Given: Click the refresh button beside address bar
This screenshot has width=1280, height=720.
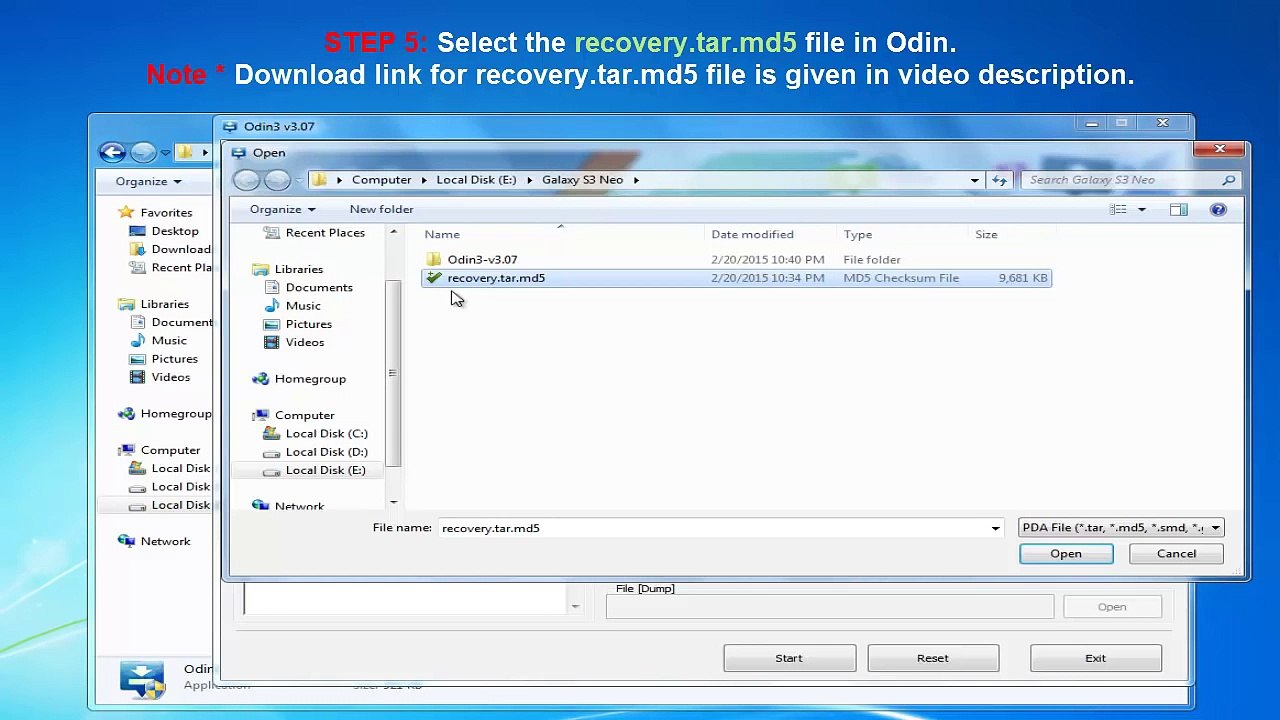Looking at the screenshot, I should coord(999,180).
